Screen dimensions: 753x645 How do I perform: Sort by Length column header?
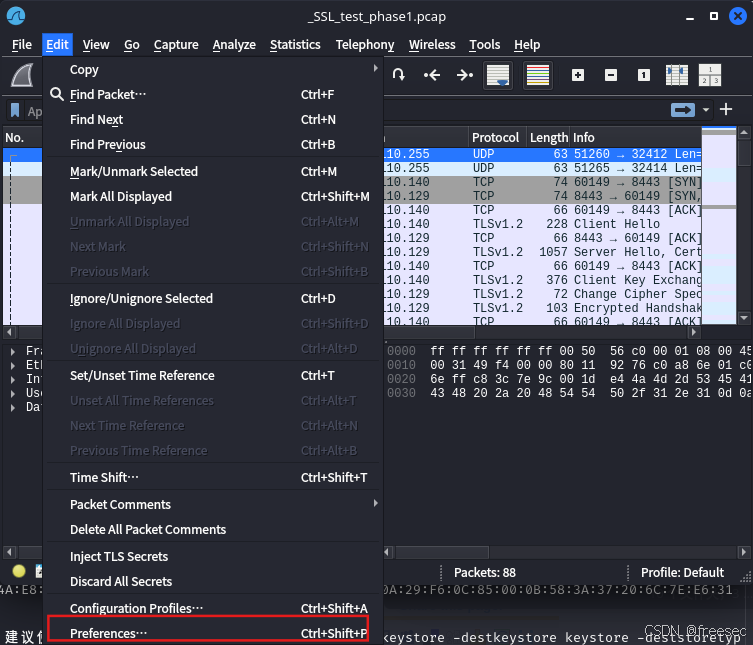coord(548,137)
